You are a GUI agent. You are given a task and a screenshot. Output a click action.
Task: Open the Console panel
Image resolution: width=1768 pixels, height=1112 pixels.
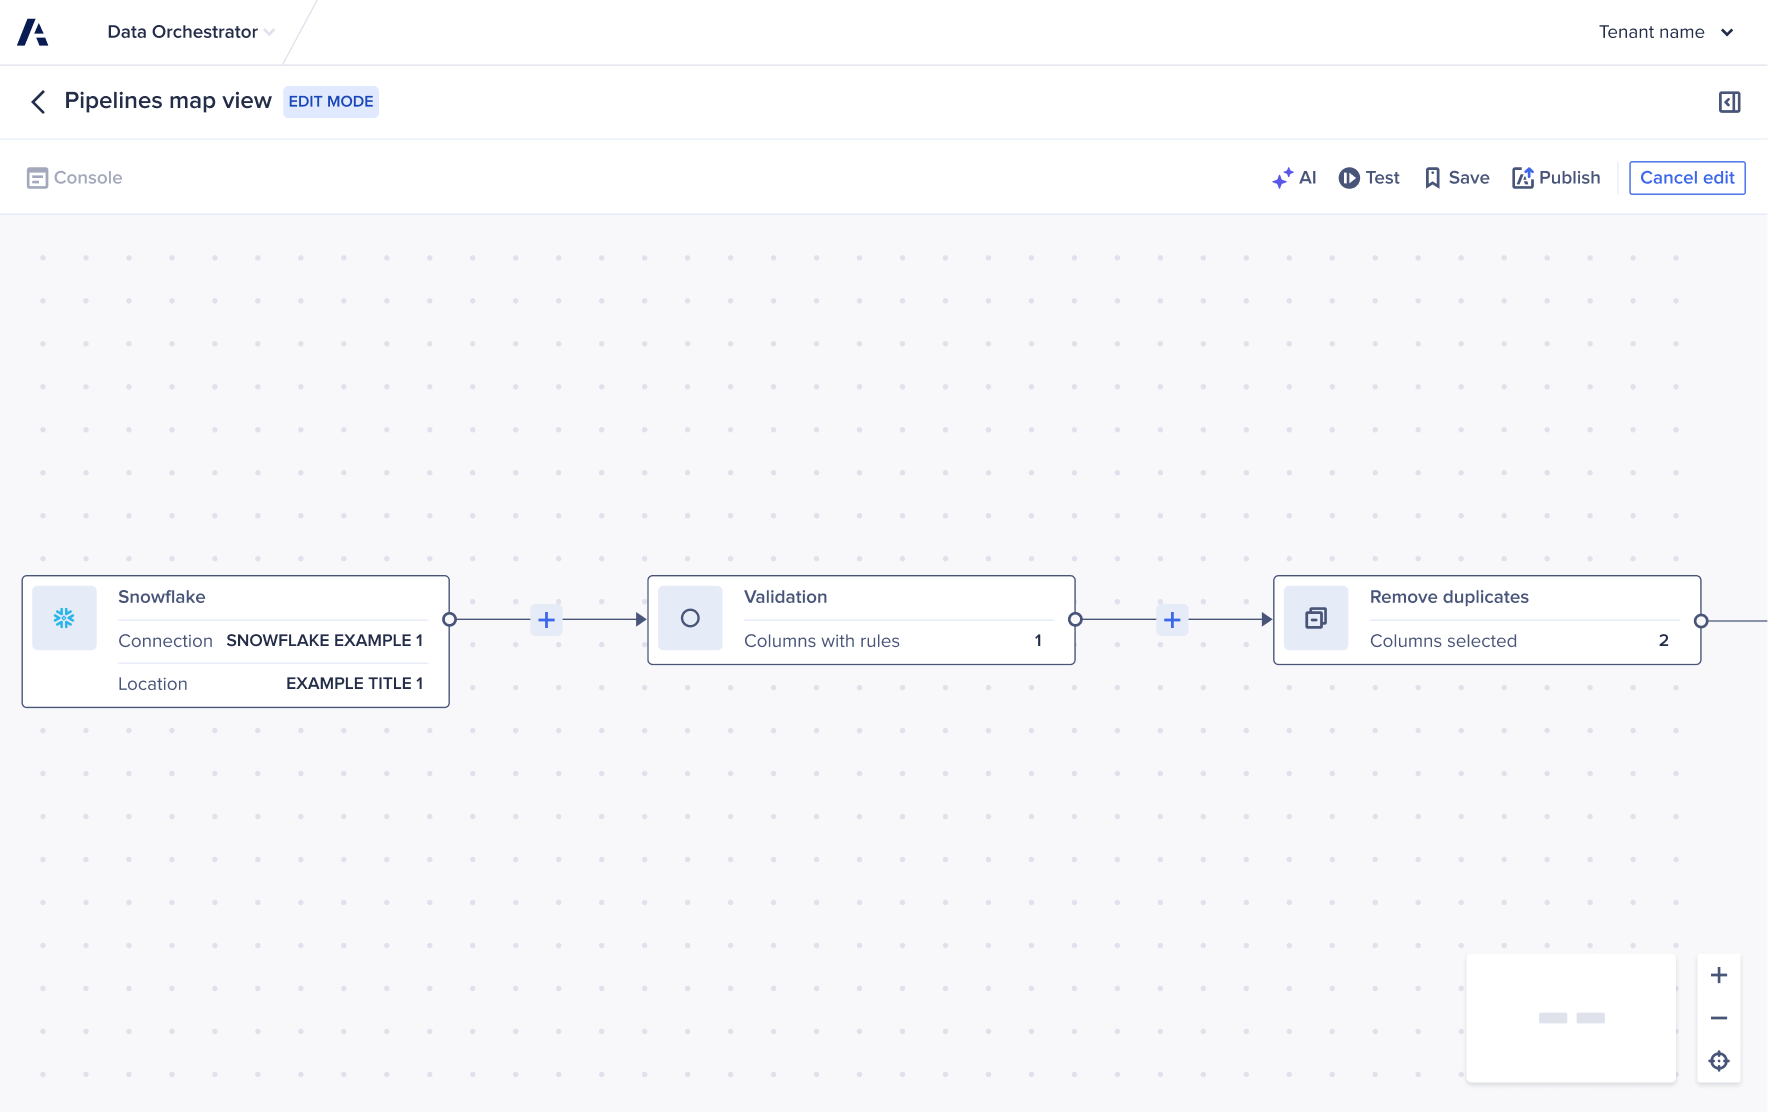click(x=75, y=178)
